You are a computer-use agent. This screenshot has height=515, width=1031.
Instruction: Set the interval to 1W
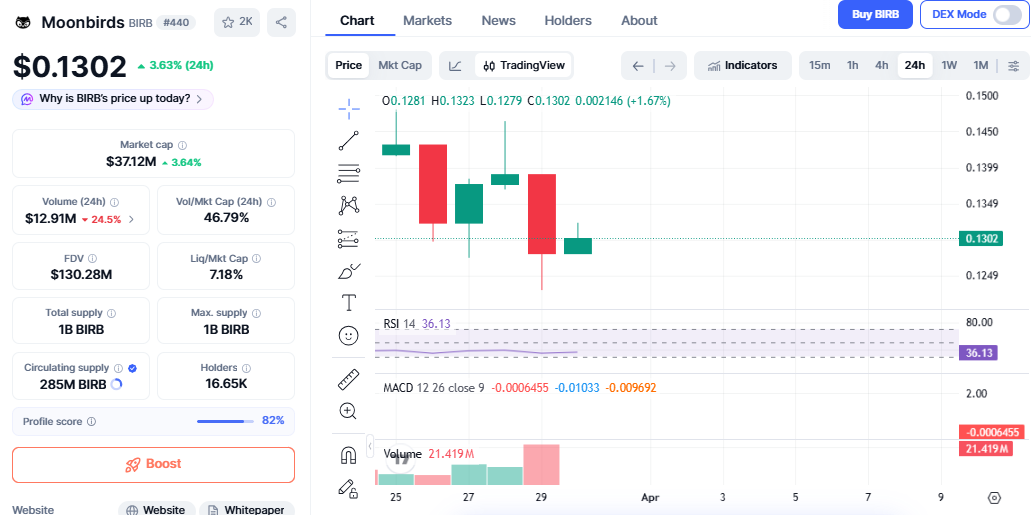tap(949, 65)
